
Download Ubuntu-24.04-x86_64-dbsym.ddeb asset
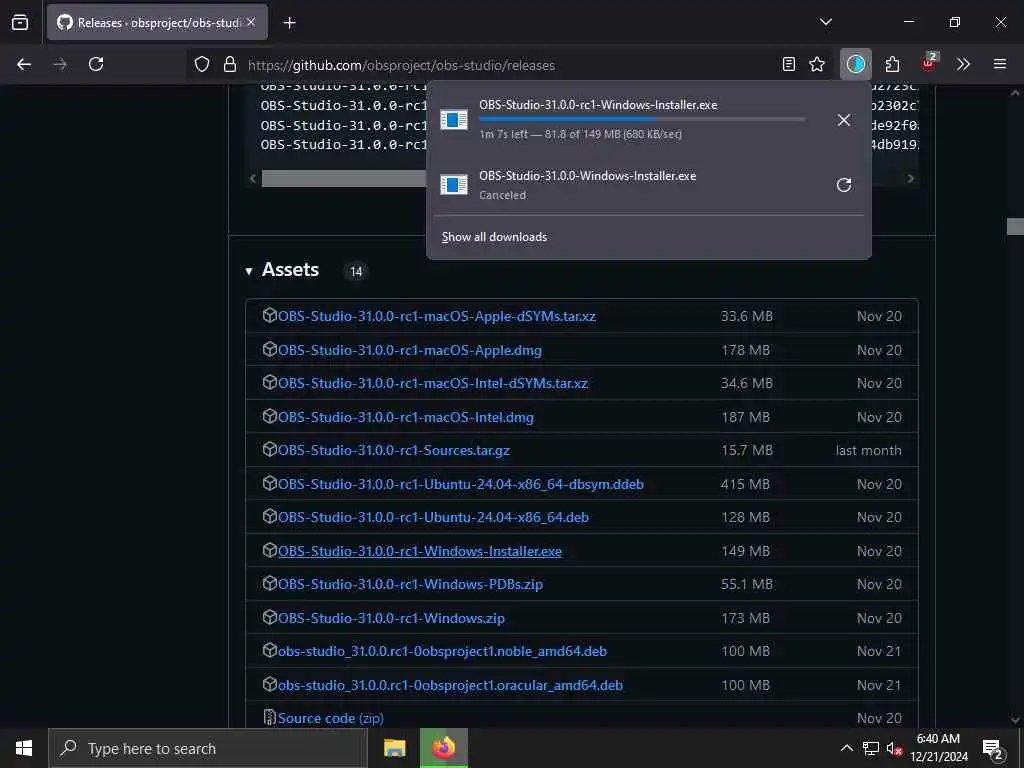460,485
